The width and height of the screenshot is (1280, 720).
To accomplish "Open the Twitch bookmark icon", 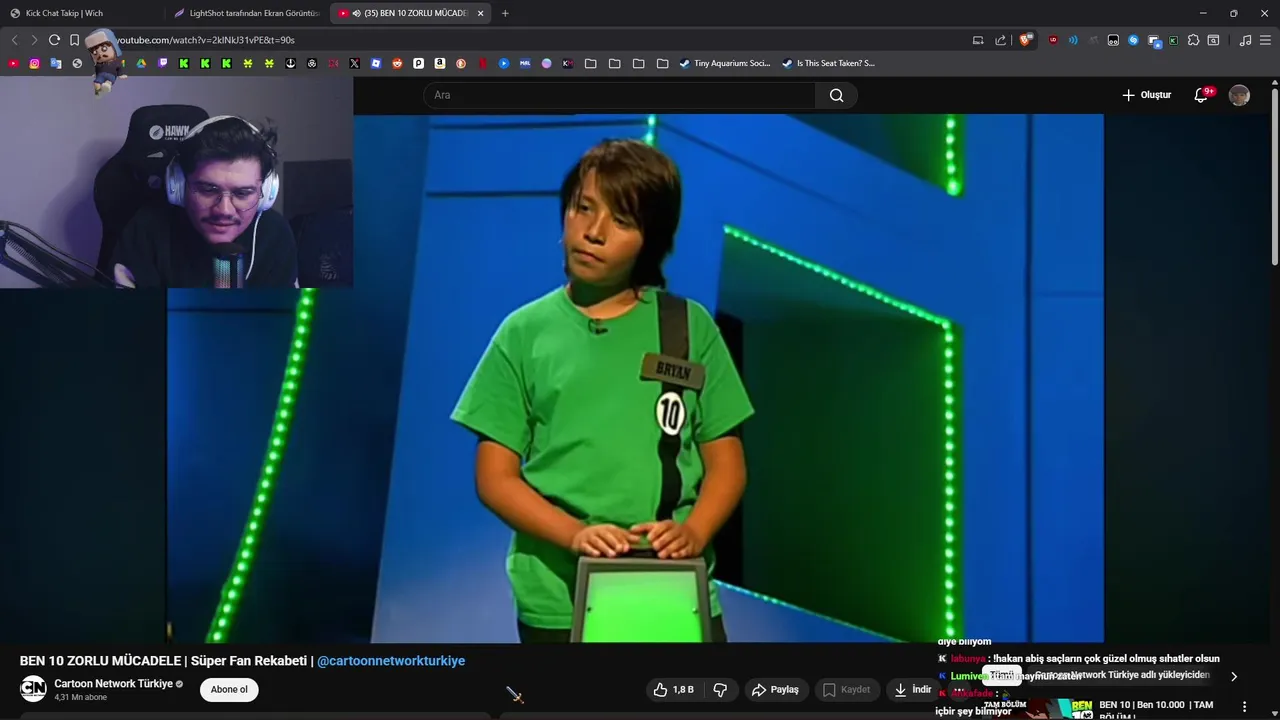I will click(163, 63).
